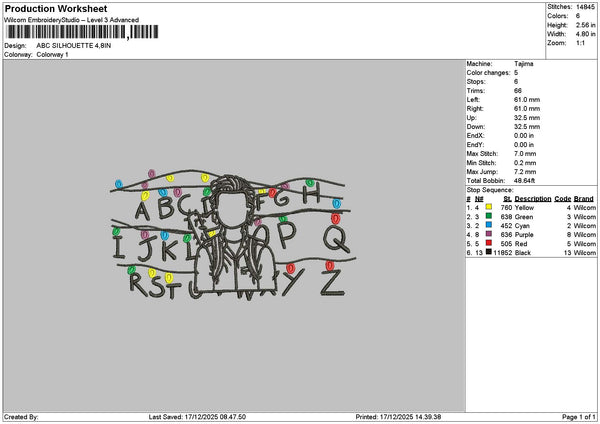Click the 'Wilcom' brand in the Yellow row
Image resolution: width=600 pixels, height=424 pixels.
coord(585,208)
